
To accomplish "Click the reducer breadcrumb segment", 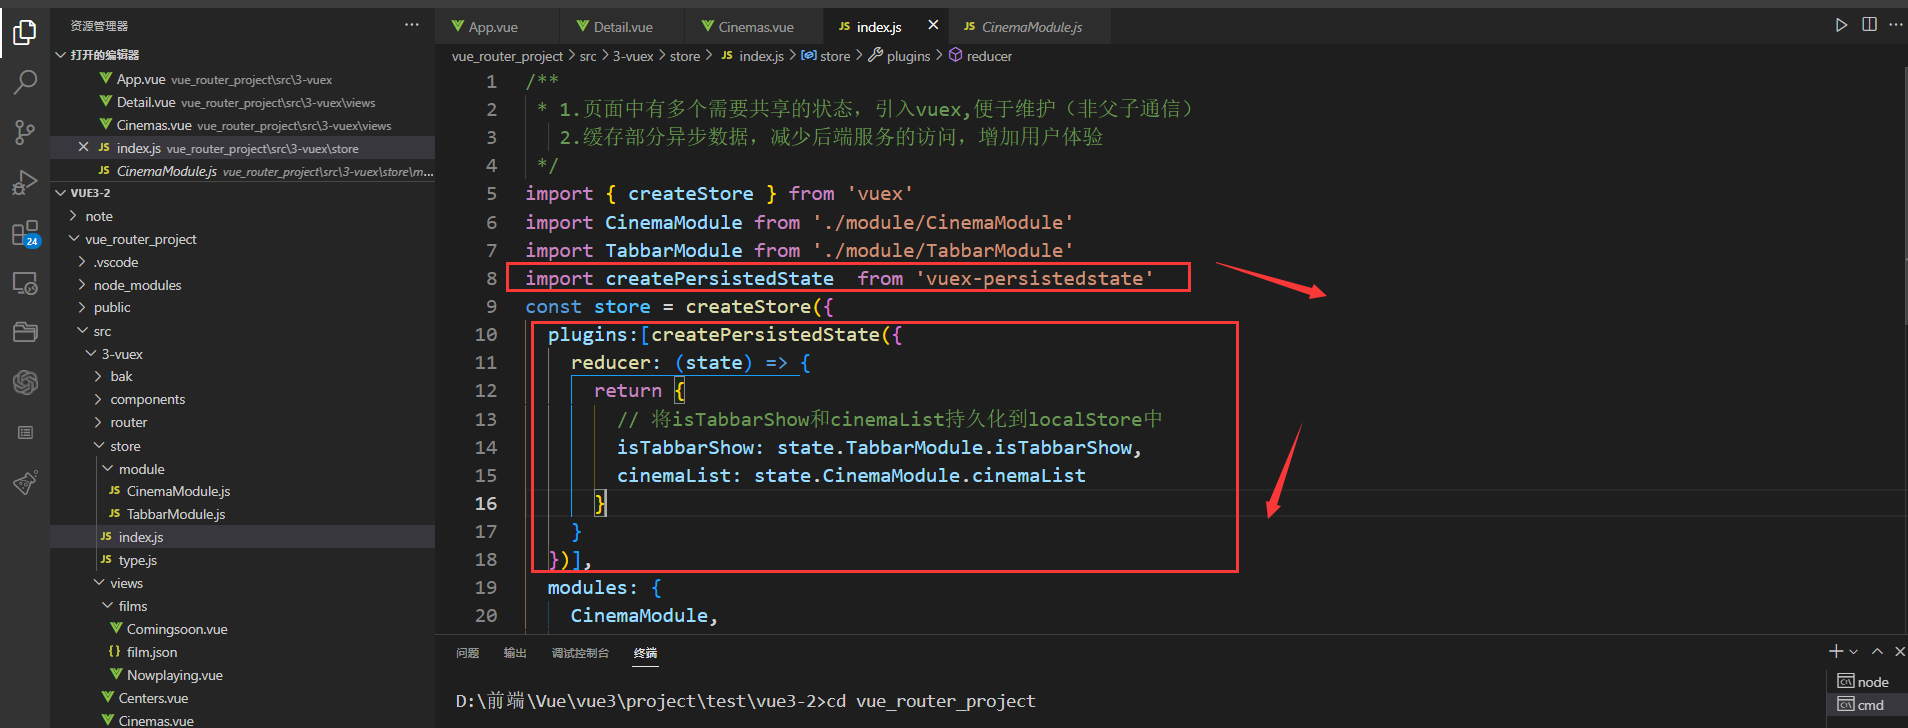I will [980, 56].
